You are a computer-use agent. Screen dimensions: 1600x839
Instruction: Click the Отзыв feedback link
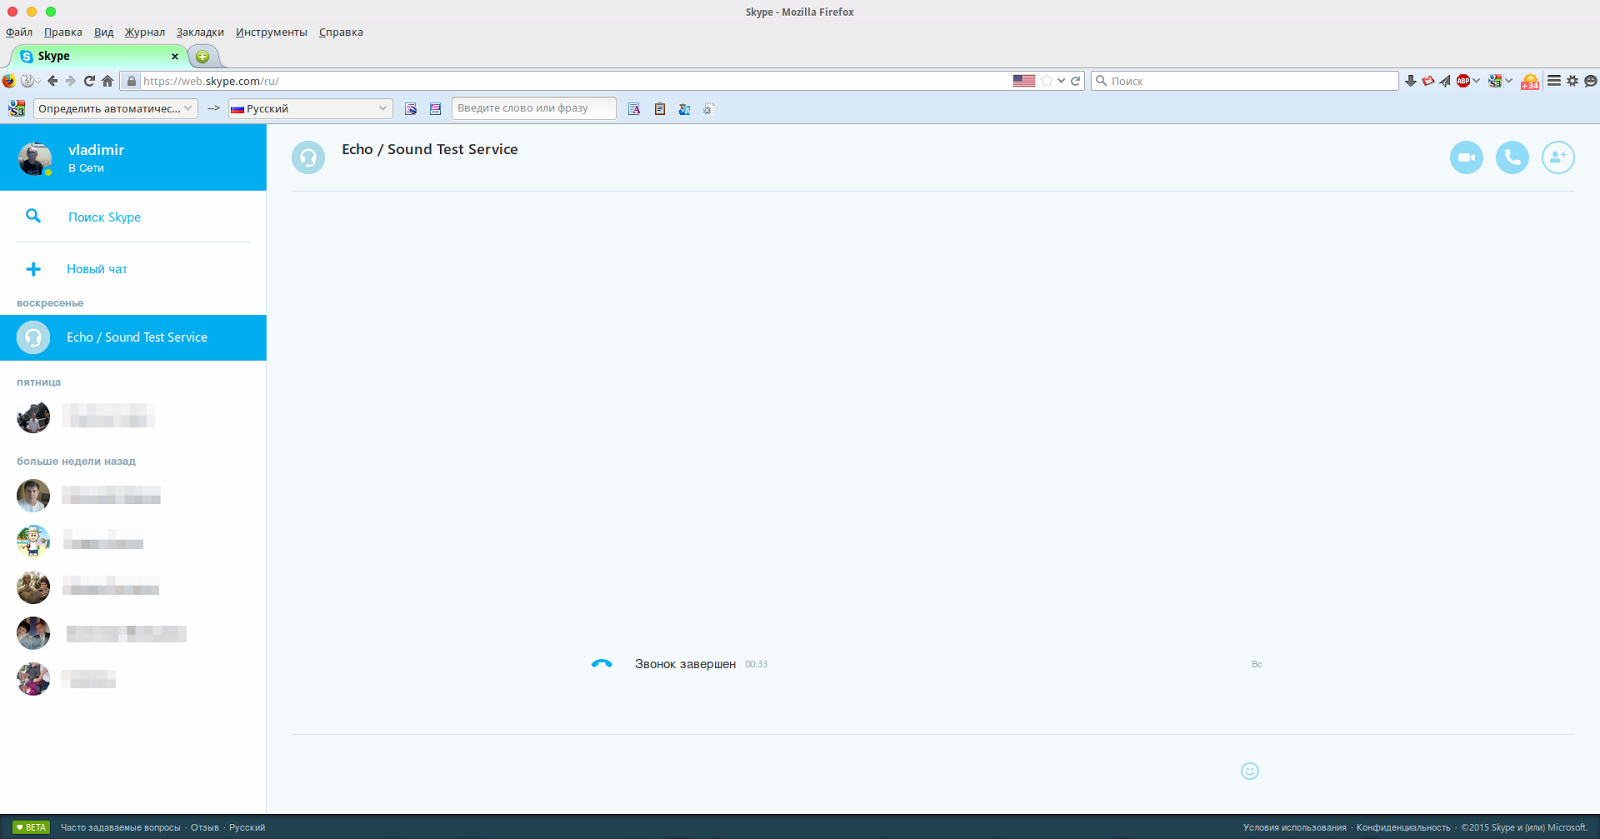[205, 827]
